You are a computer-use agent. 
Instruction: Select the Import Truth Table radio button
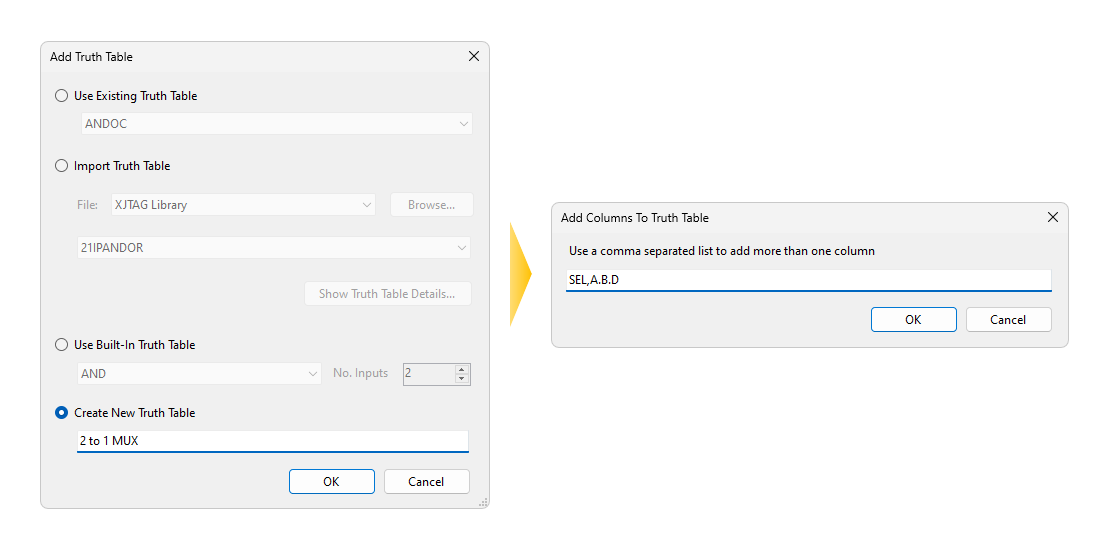(x=62, y=166)
